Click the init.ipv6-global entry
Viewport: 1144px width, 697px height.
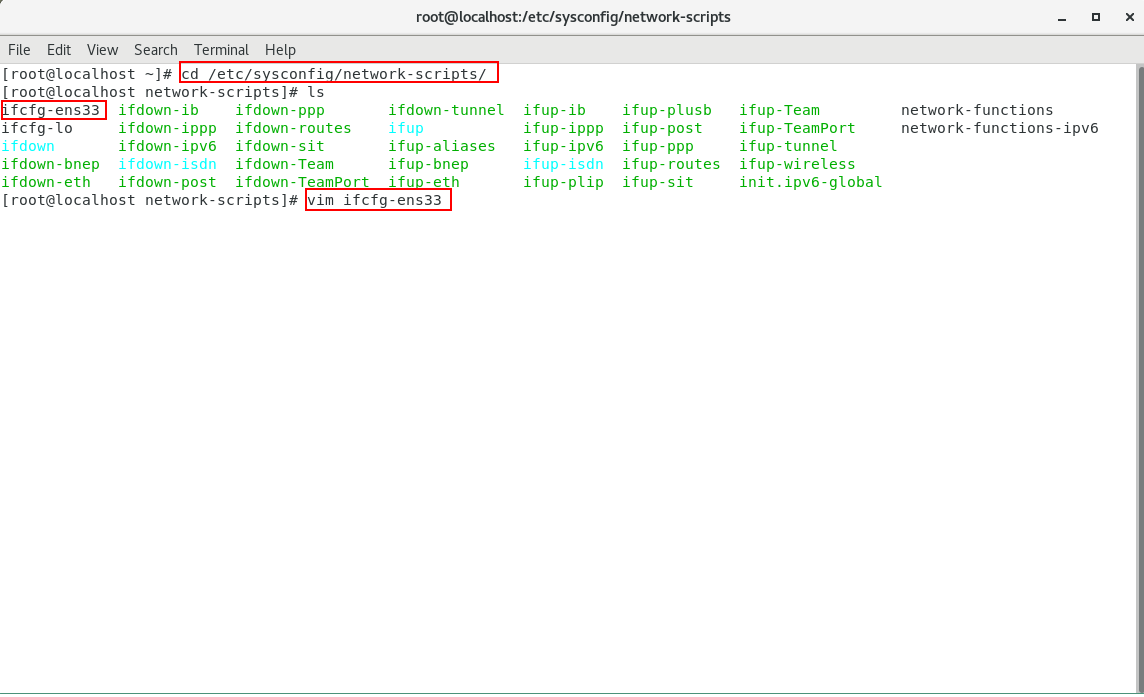click(x=811, y=182)
